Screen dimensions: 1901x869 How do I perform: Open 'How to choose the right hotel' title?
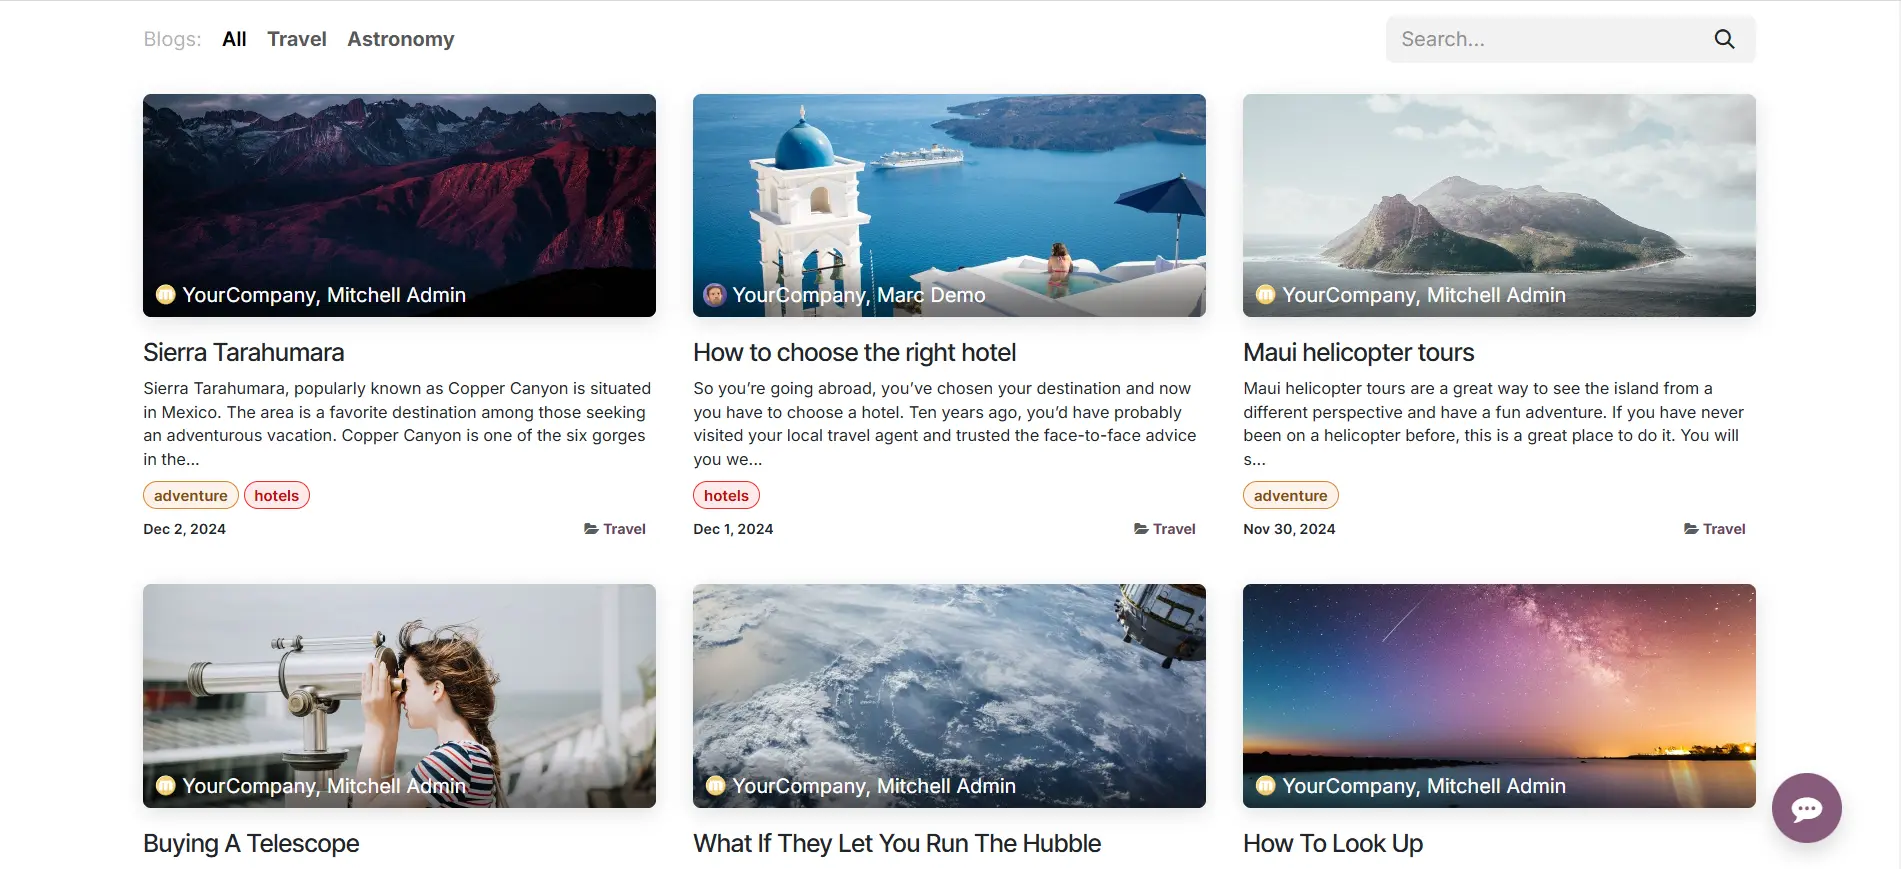[x=854, y=352]
